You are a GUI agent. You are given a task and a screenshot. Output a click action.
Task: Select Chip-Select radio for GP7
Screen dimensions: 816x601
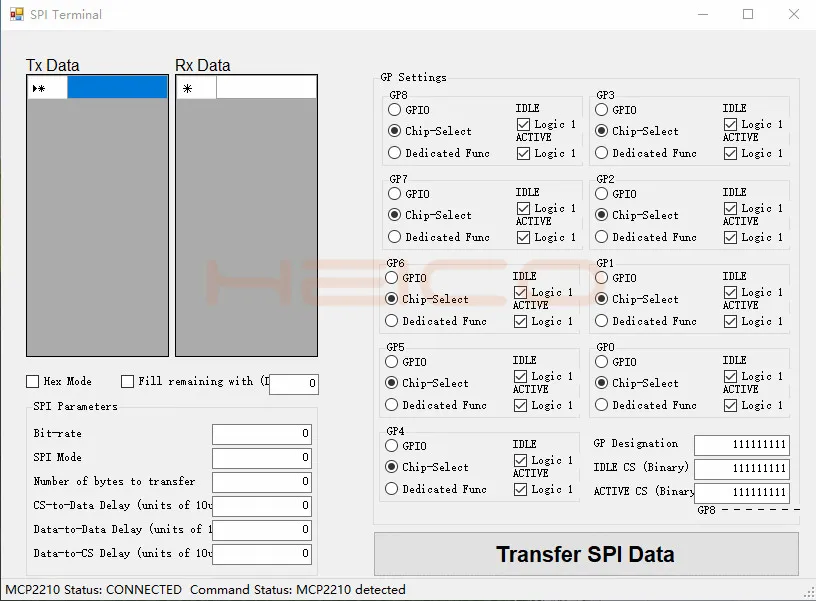[394, 215]
